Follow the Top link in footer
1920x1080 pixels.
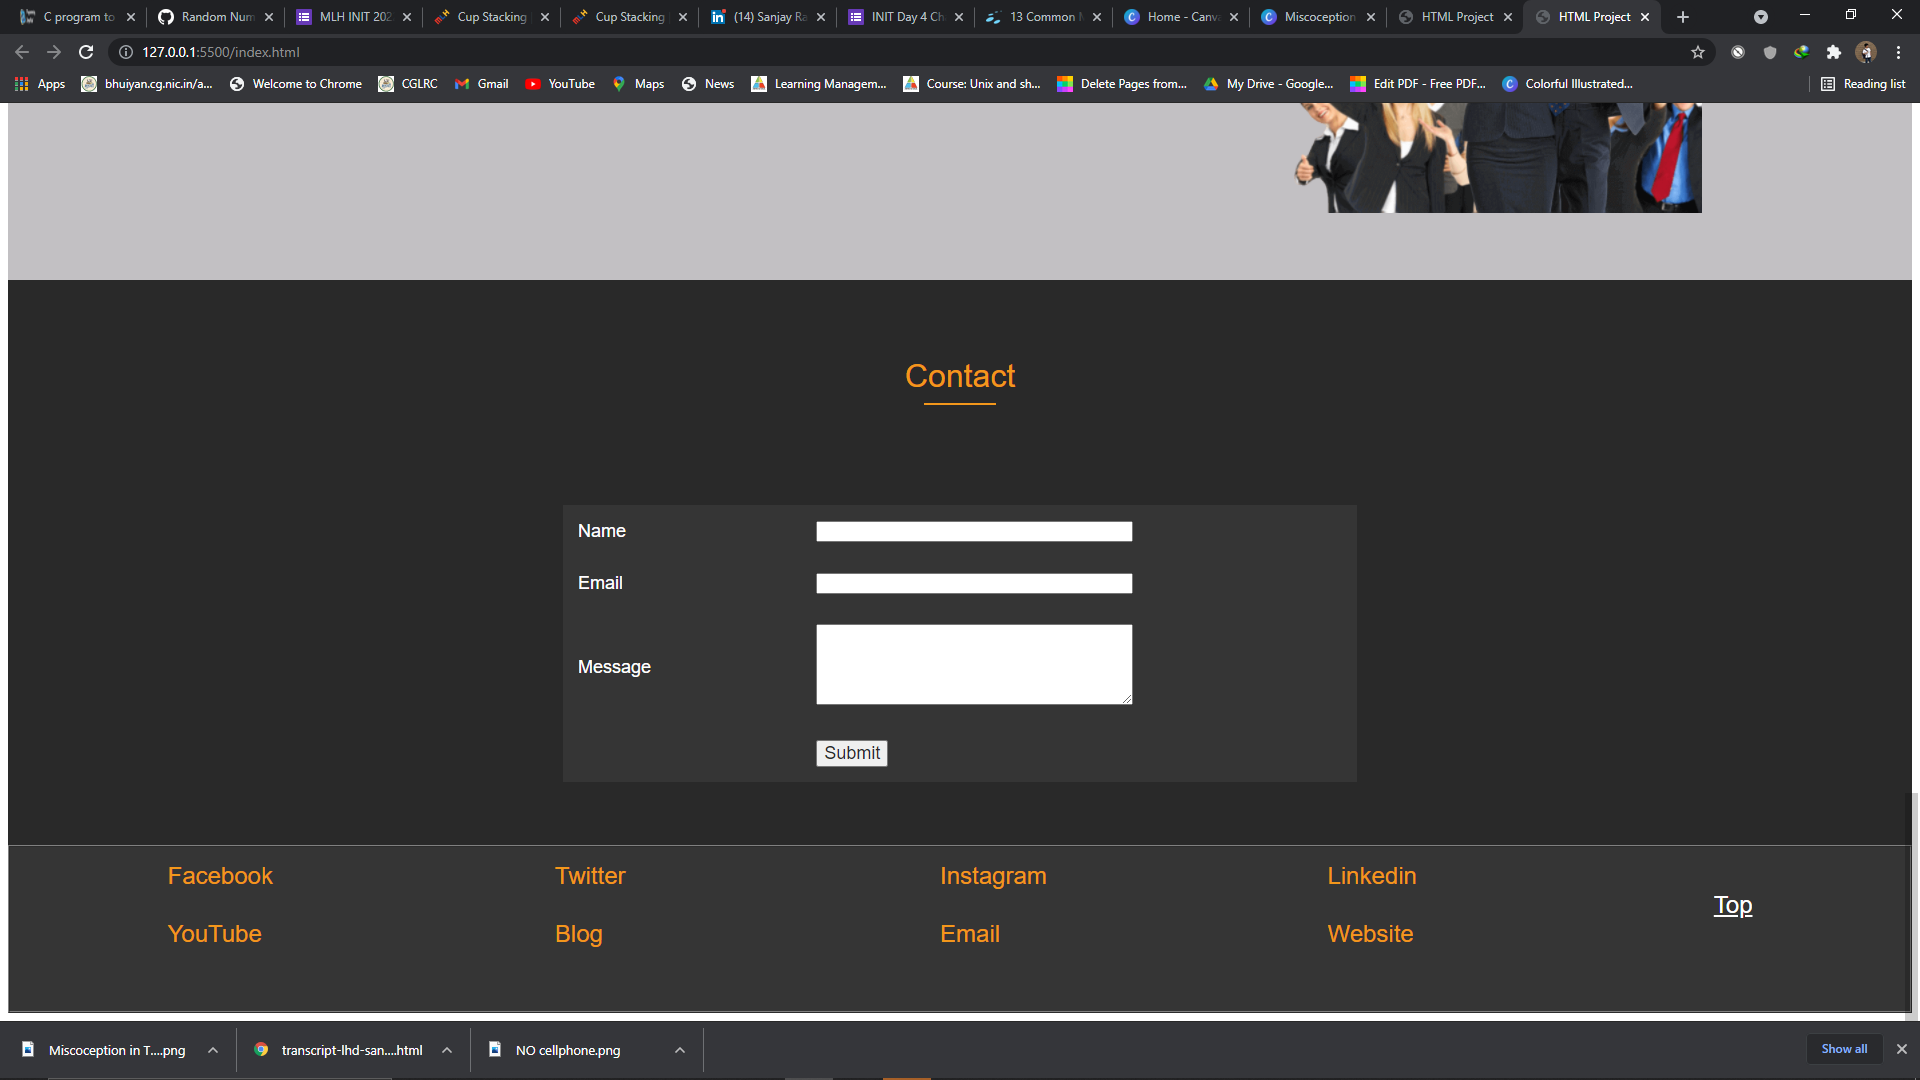click(1732, 905)
